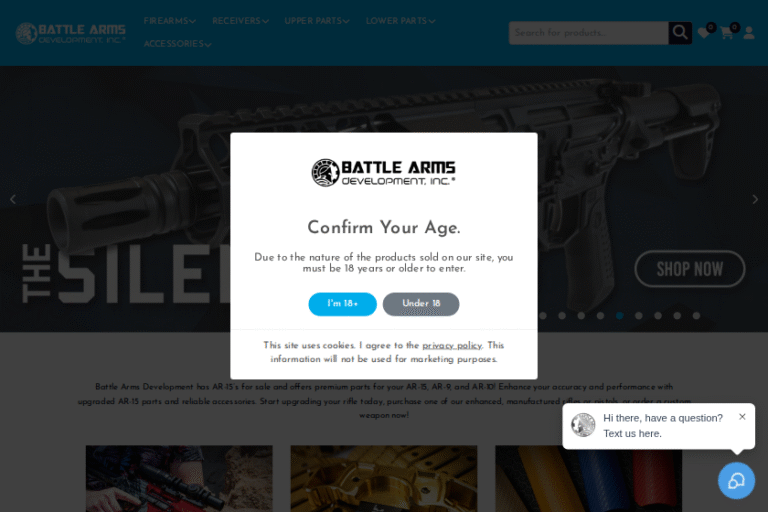The width and height of the screenshot is (768, 512).
Task: Open the Upper Parts menu
Action: 316,21
